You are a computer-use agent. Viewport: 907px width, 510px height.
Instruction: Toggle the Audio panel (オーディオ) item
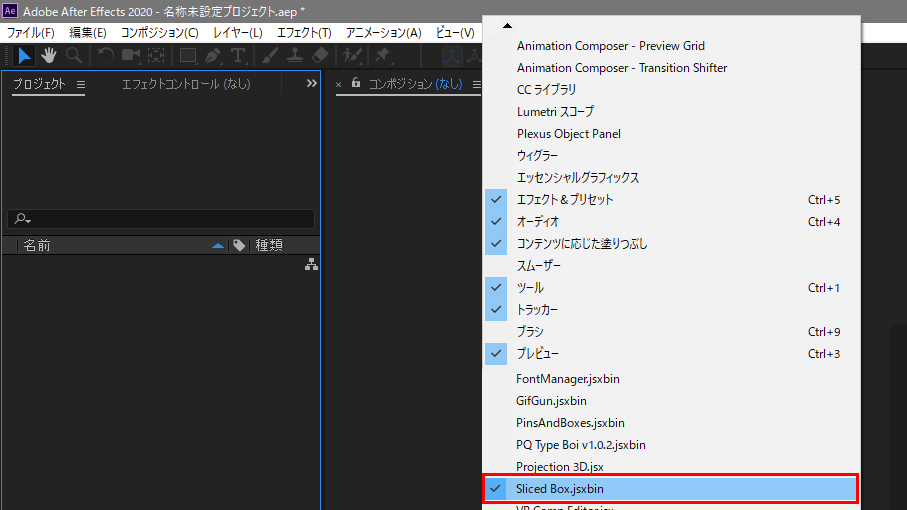tap(671, 221)
